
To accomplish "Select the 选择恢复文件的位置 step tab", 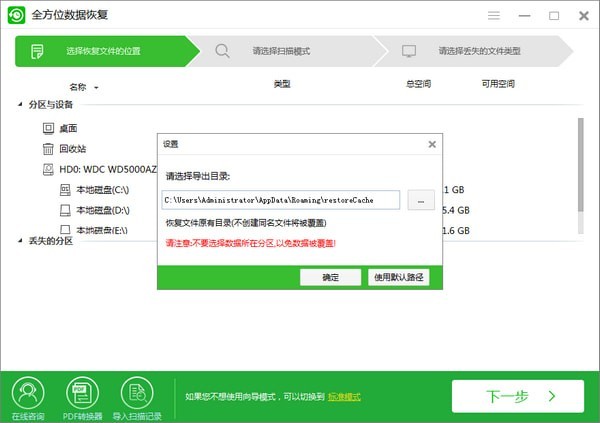I will coord(108,51).
